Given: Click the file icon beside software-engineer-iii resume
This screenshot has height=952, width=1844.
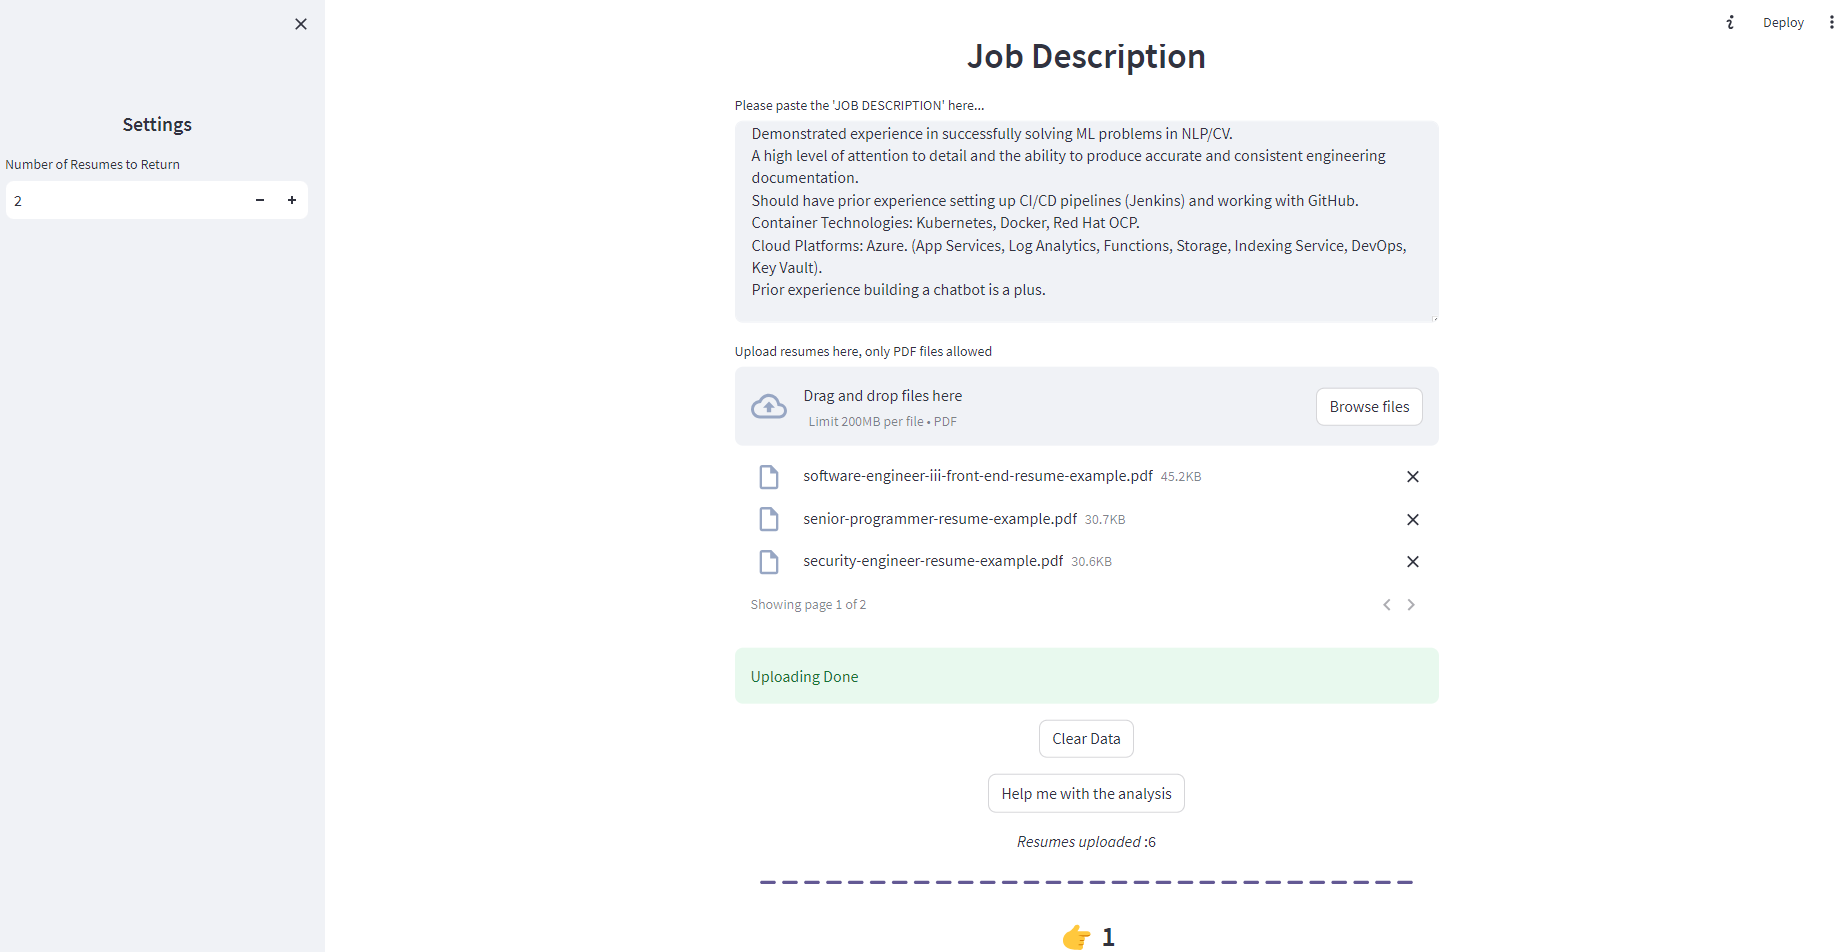Looking at the screenshot, I should point(768,476).
